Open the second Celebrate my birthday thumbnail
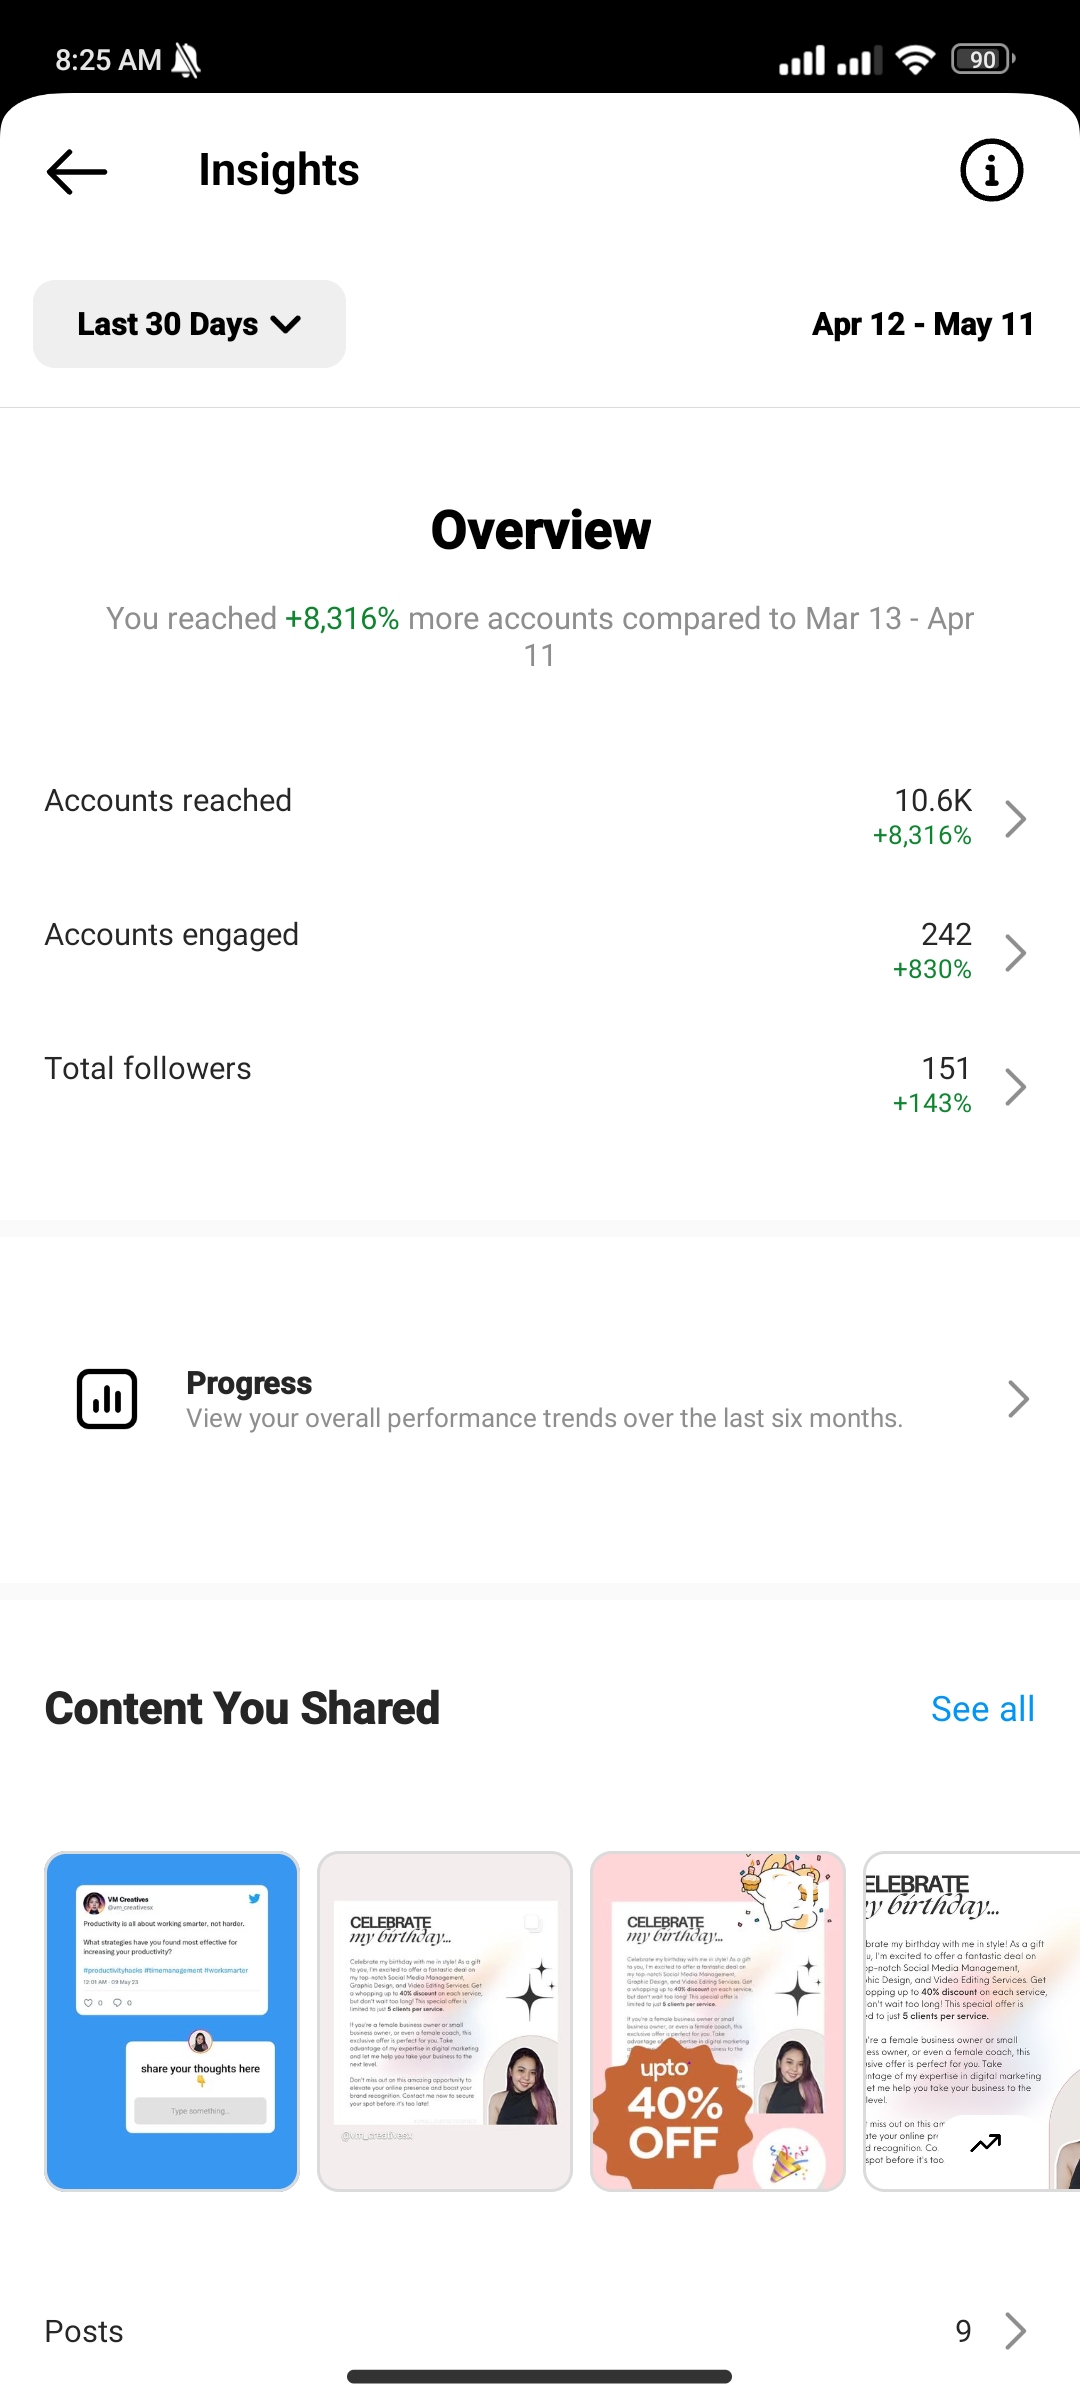Image resolution: width=1080 pixels, height=2400 pixels. pyautogui.click(x=445, y=2021)
